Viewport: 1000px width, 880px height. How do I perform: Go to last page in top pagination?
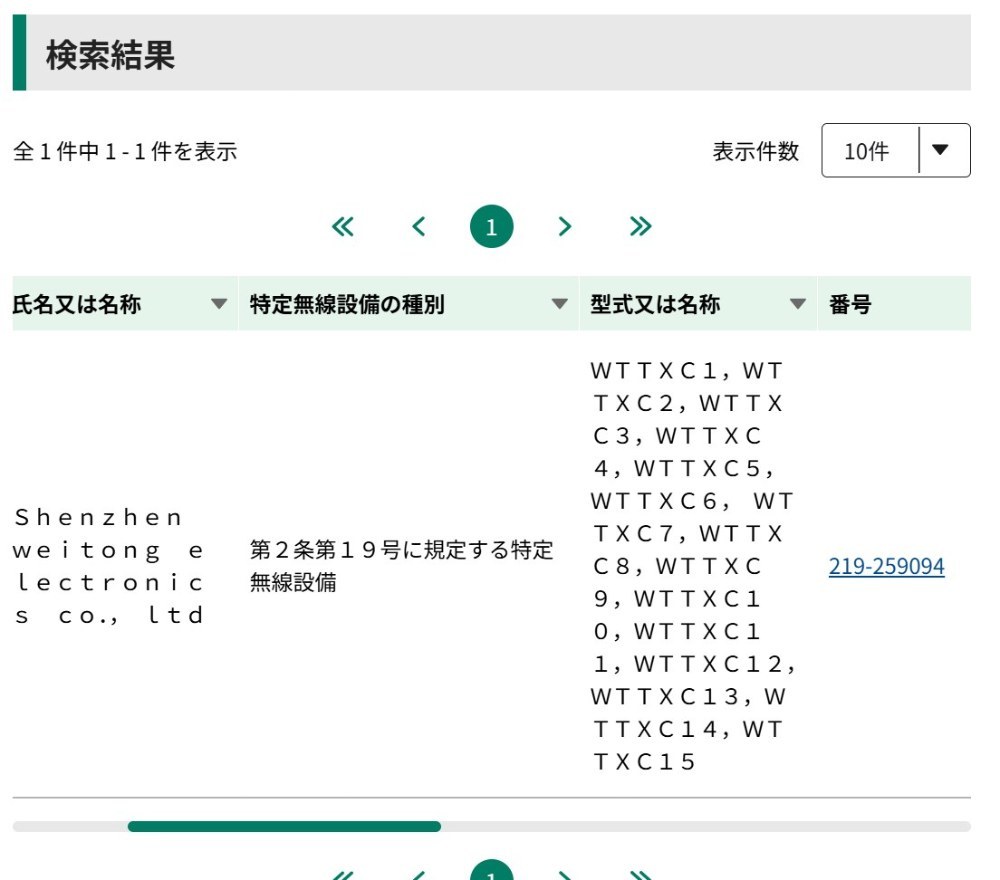[x=640, y=226]
